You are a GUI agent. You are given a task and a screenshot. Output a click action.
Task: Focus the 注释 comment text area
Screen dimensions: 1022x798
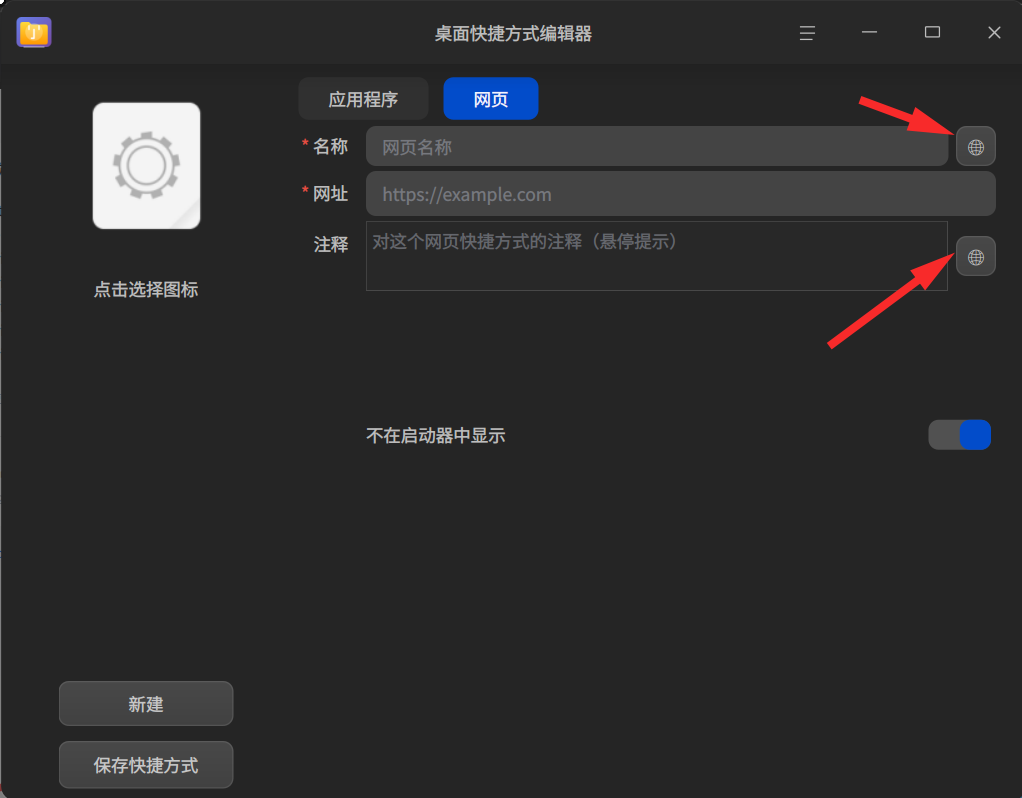coord(657,256)
